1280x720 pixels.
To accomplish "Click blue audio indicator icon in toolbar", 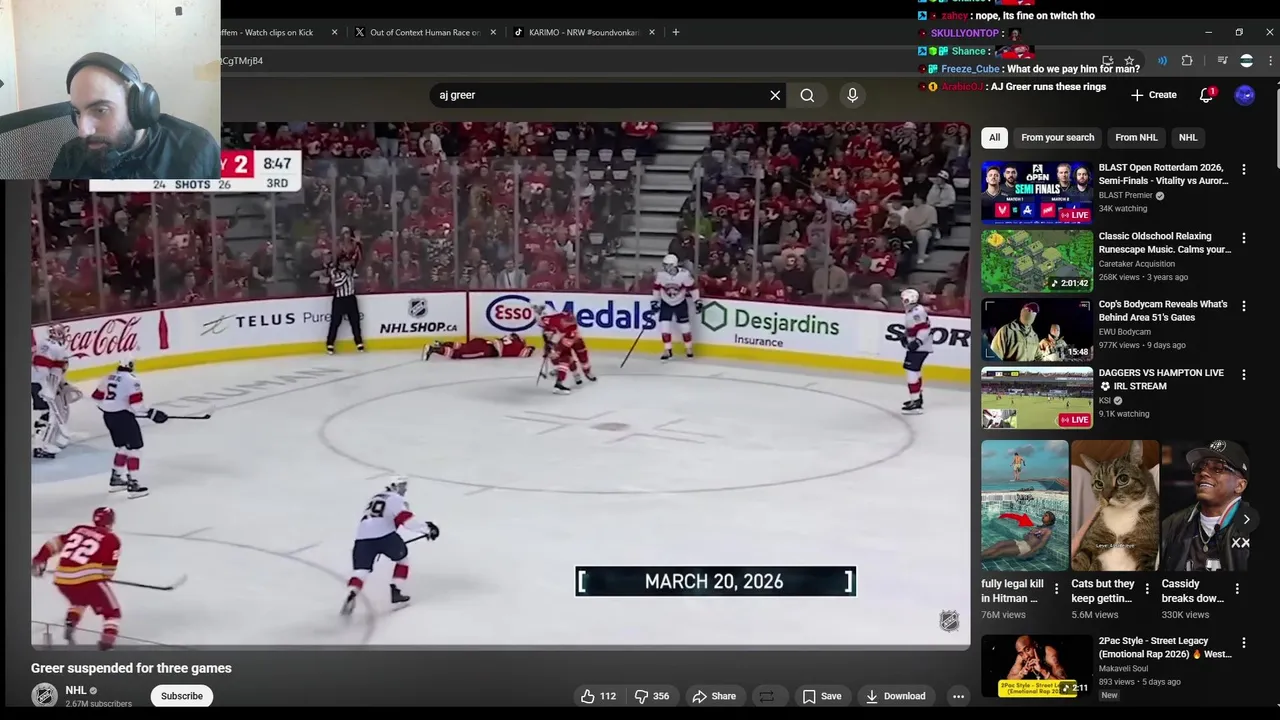I will tap(1162, 61).
